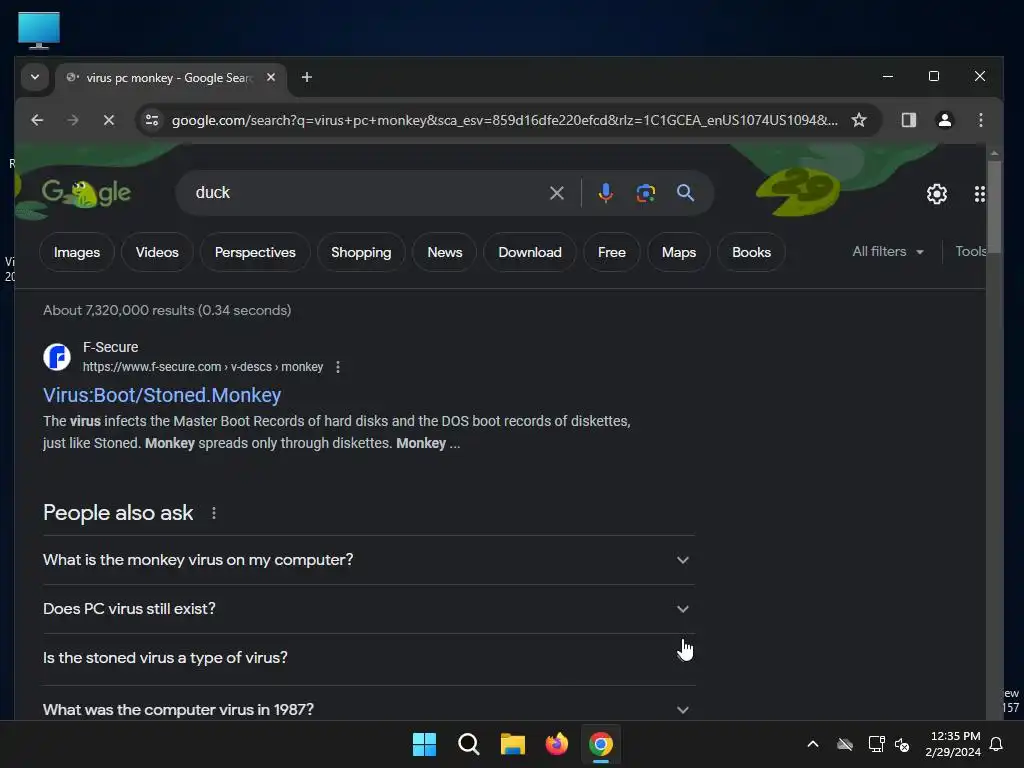
Task: Click the browser back arrow
Action: coord(37,120)
